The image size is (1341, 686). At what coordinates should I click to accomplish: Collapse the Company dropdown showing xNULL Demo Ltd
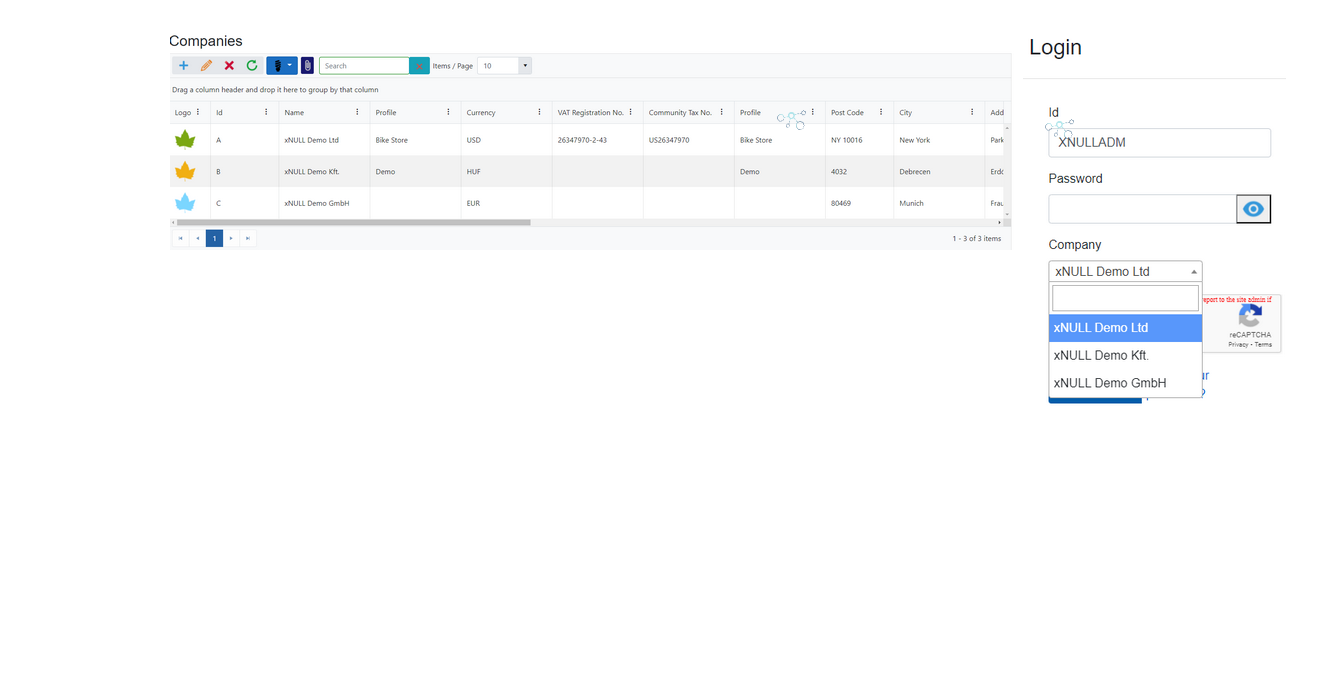[x=1125, y=271]
